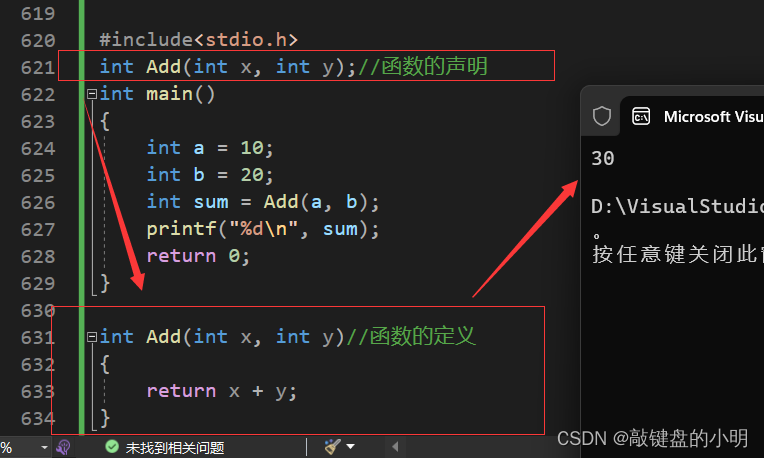Image resolution: width=764 pixels, height=458 pixels.
Task: Click line number 620
Action: click(38, 40)
